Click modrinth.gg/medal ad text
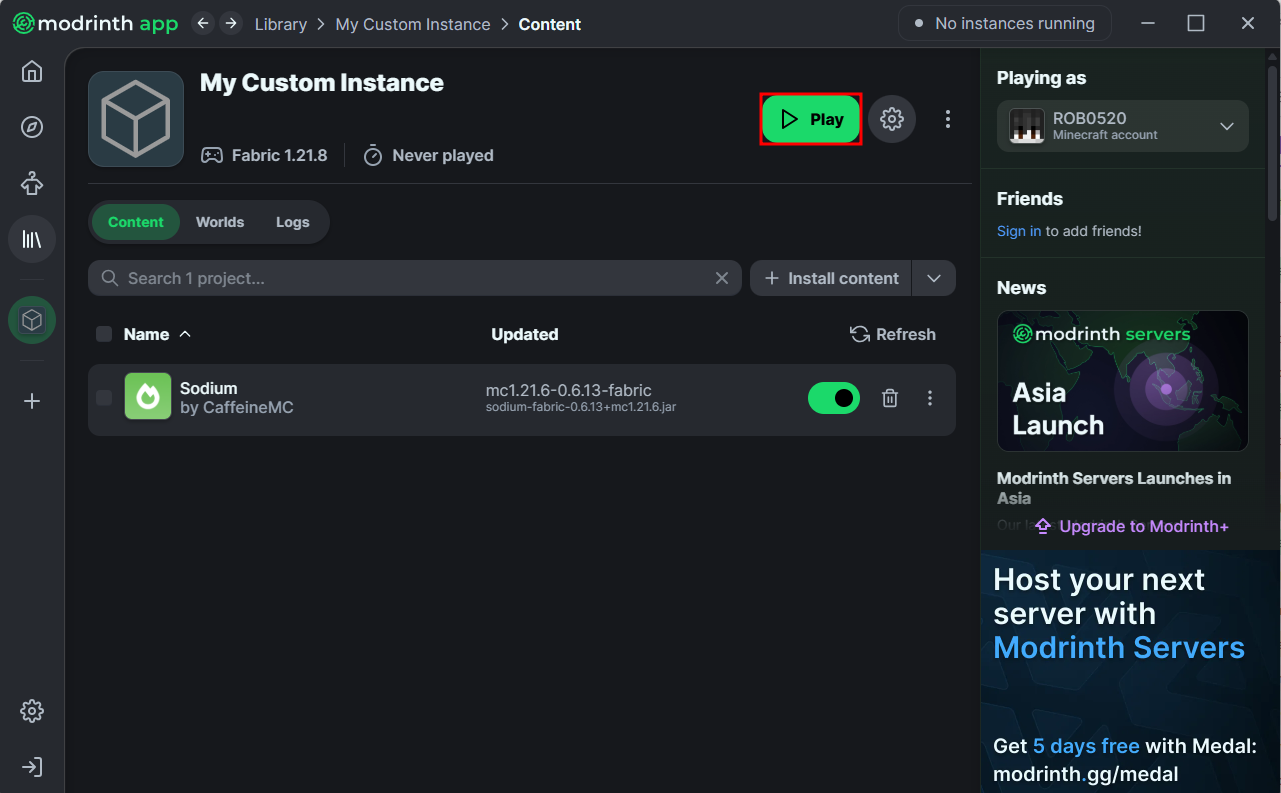This screenshot has width=1281, height=793. coord(1086,773)
